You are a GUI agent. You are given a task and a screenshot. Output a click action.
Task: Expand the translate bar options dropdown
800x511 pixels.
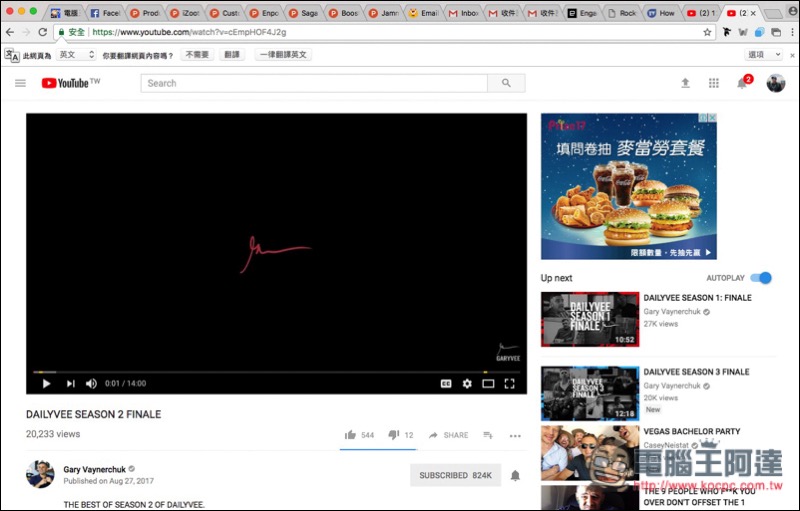pos(763,55)
